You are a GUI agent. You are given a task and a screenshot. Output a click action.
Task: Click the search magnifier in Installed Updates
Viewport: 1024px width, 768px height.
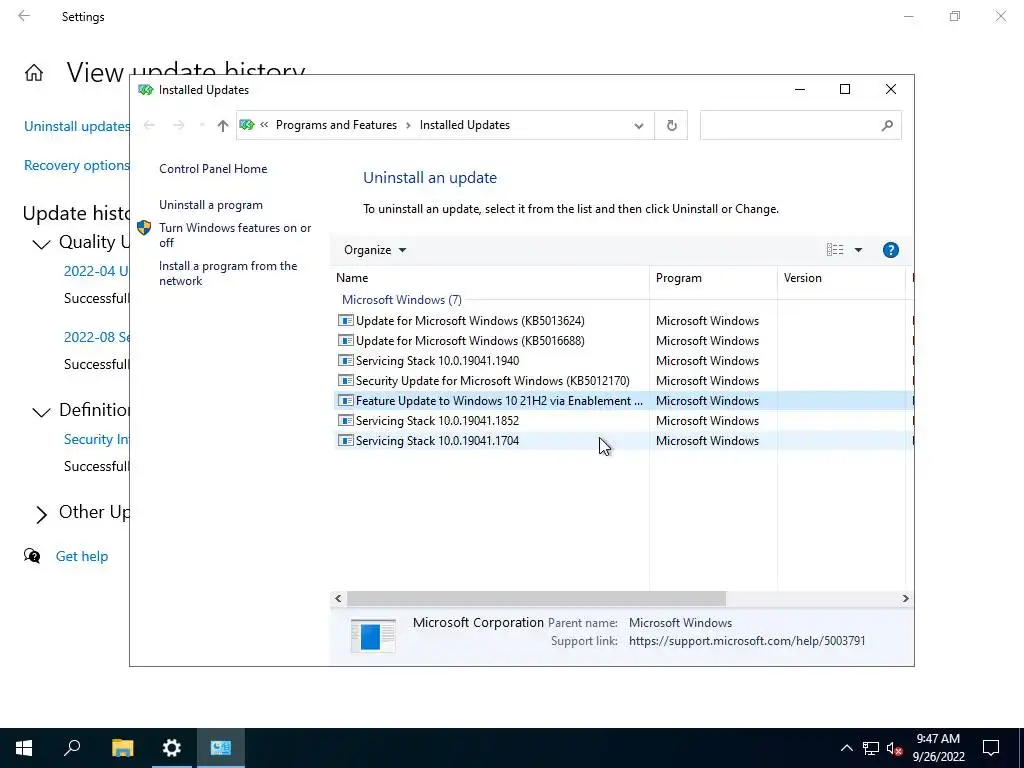tap(886, 125)
